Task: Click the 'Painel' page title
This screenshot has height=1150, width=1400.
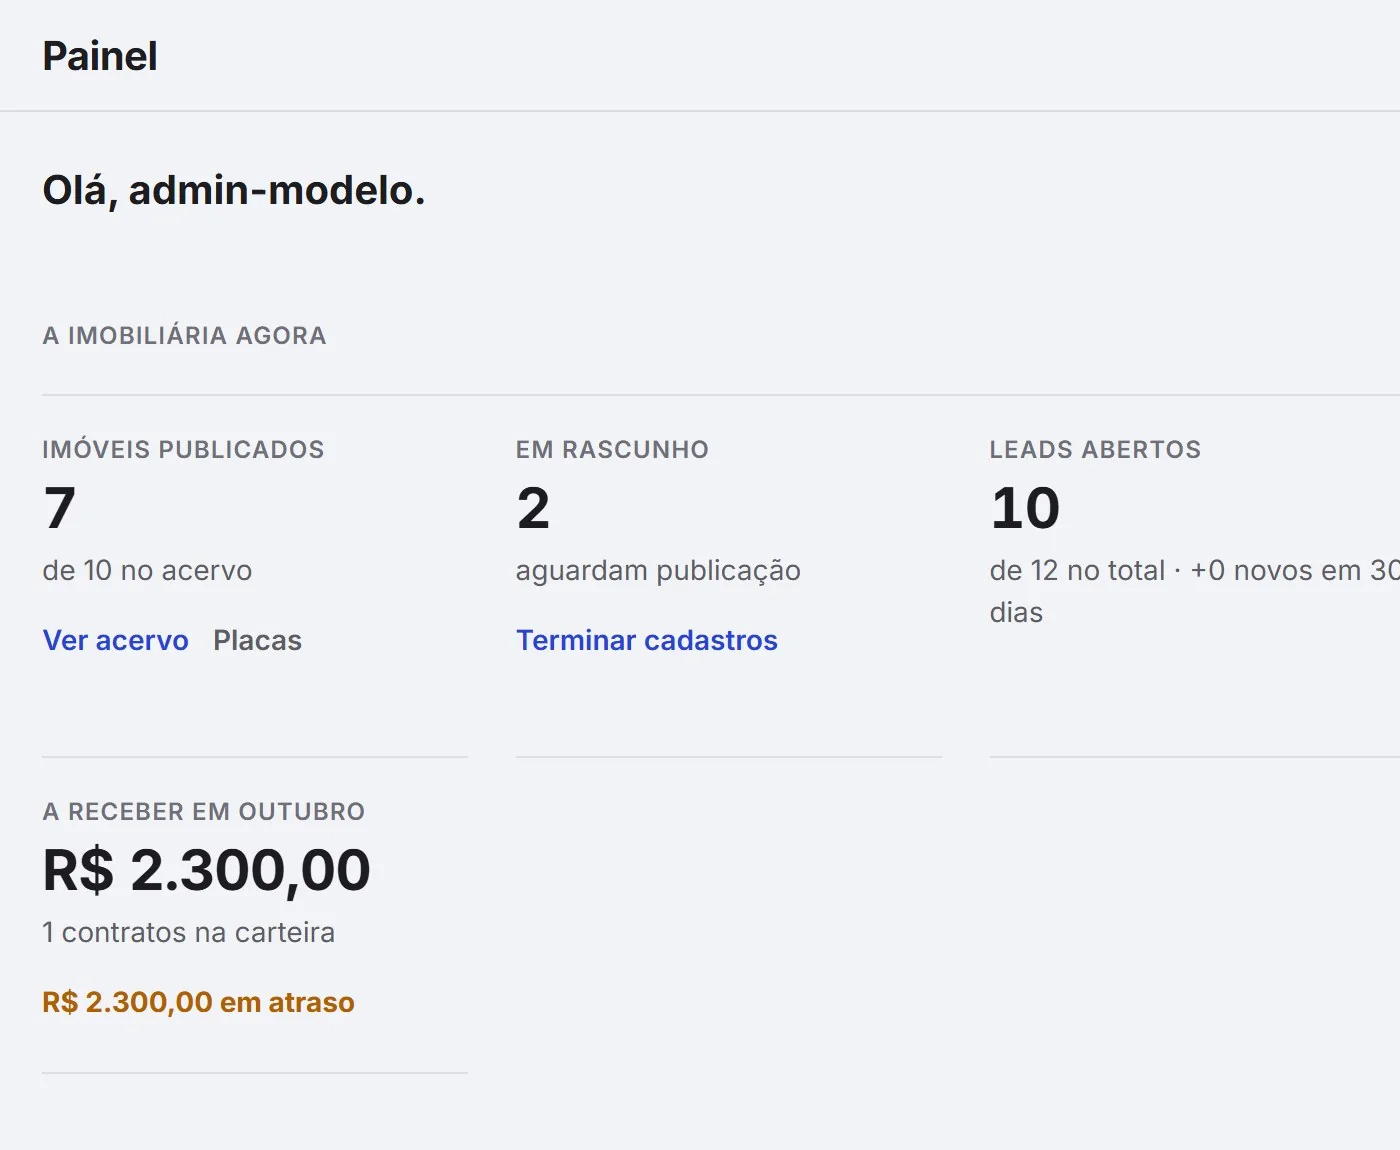Action: click(100, 56)
